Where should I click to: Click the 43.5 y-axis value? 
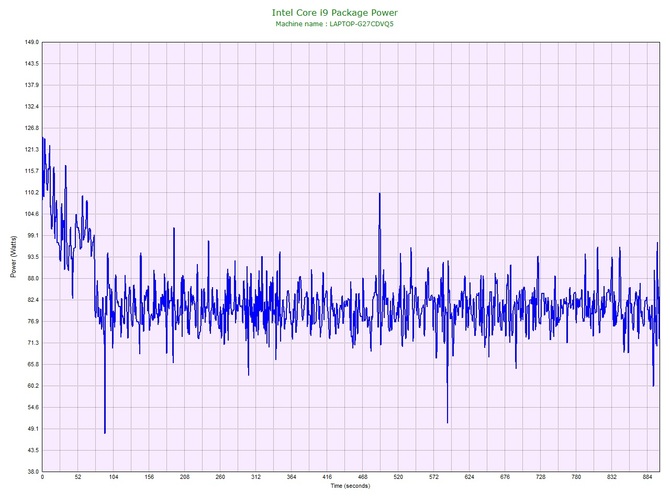33,450
